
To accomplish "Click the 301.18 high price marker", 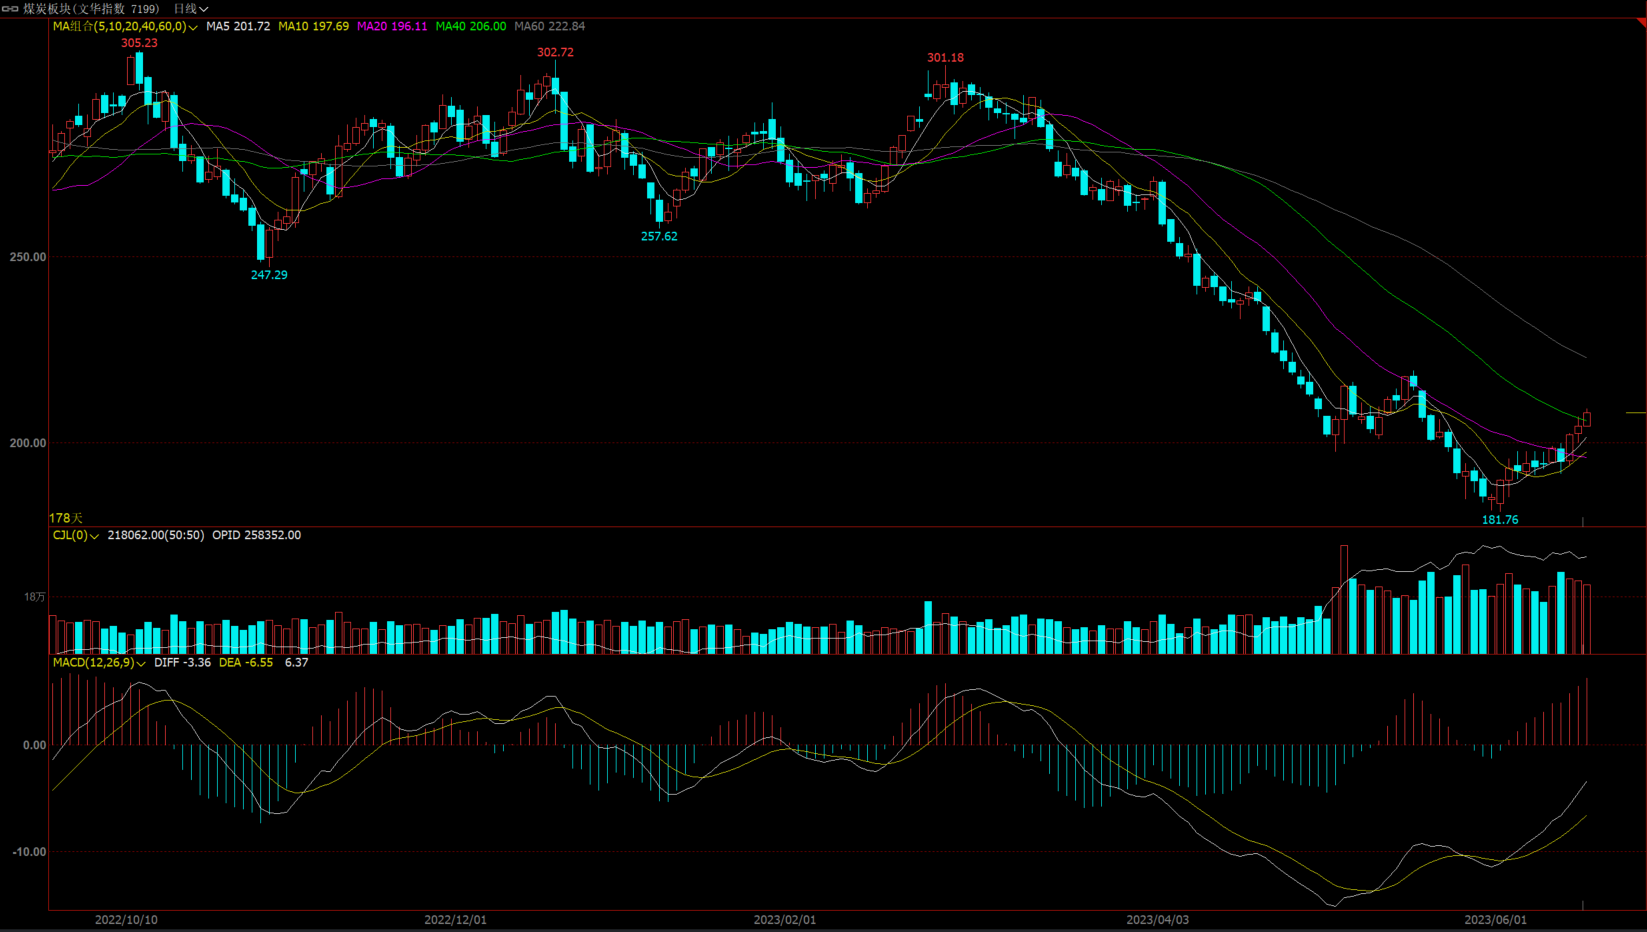I will 945,58.
